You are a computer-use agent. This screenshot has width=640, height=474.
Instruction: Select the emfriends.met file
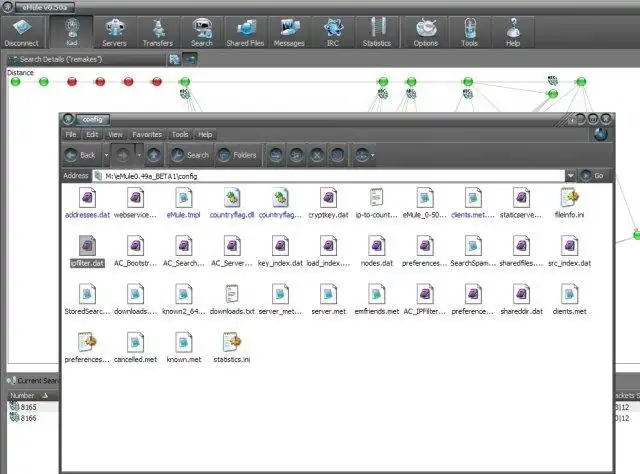(377, 299)
